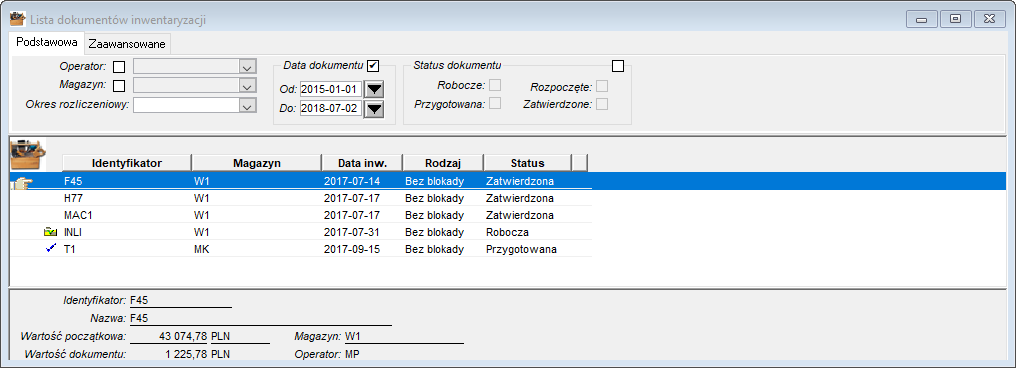Viewport: 1016px width, 368px height.
Task: Click the blue checkmark icon next to T1
Action: pyautogui.click(x=51, y=247)
